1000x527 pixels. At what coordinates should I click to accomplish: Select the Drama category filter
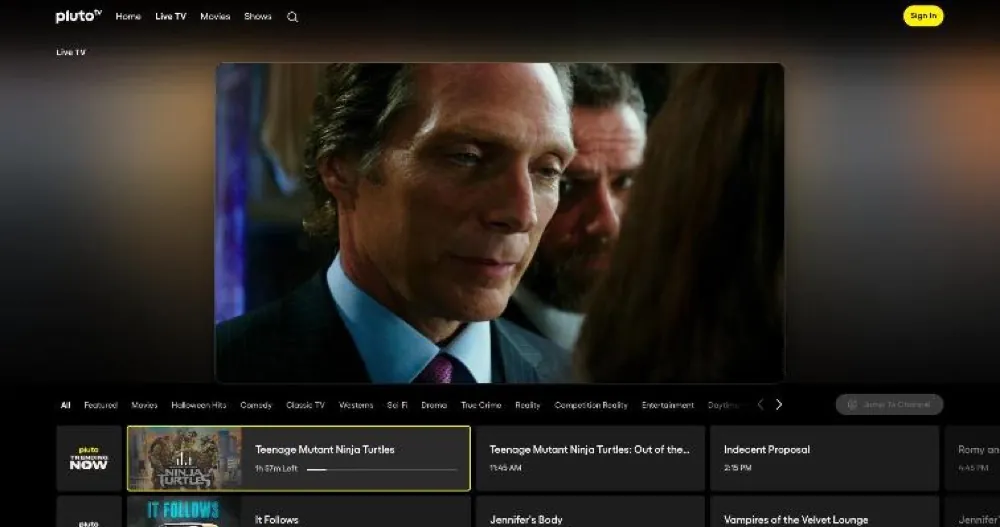coord(434,405)
